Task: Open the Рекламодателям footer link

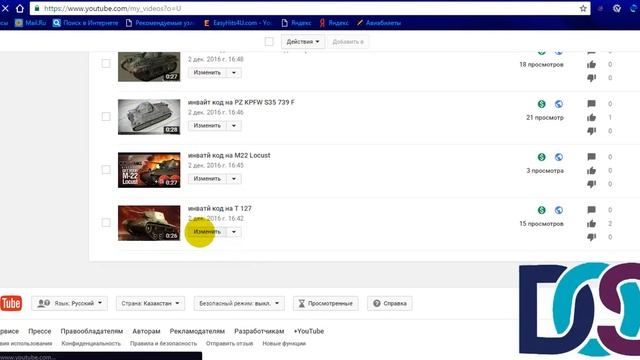Action: pyautogui.click(x=197, y=331)
